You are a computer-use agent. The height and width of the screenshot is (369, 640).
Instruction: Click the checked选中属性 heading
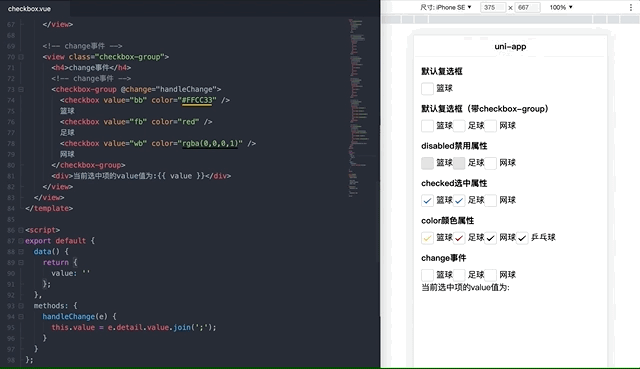454,183
